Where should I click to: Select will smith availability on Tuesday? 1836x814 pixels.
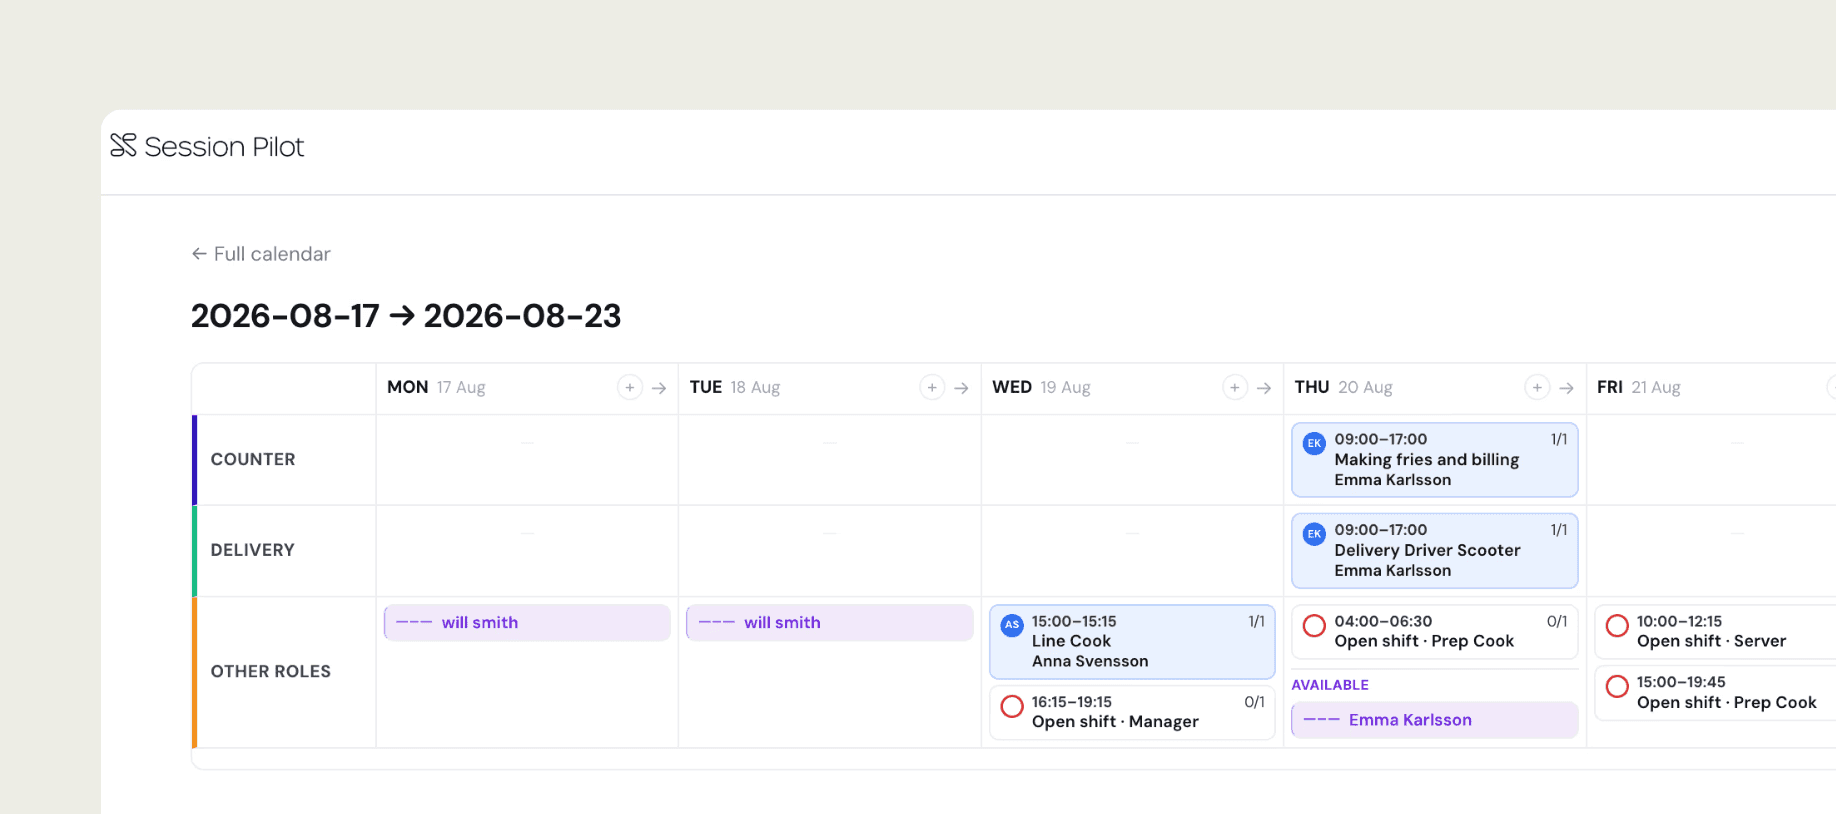830,623
